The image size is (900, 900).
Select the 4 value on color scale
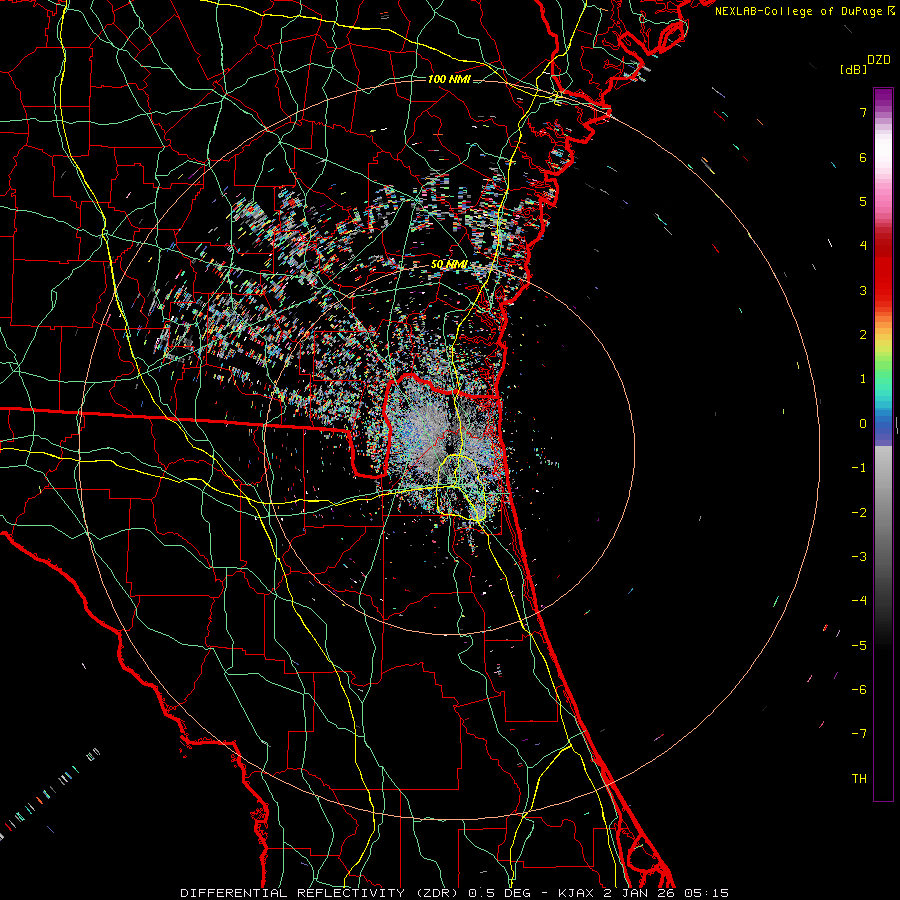(863, 246)
